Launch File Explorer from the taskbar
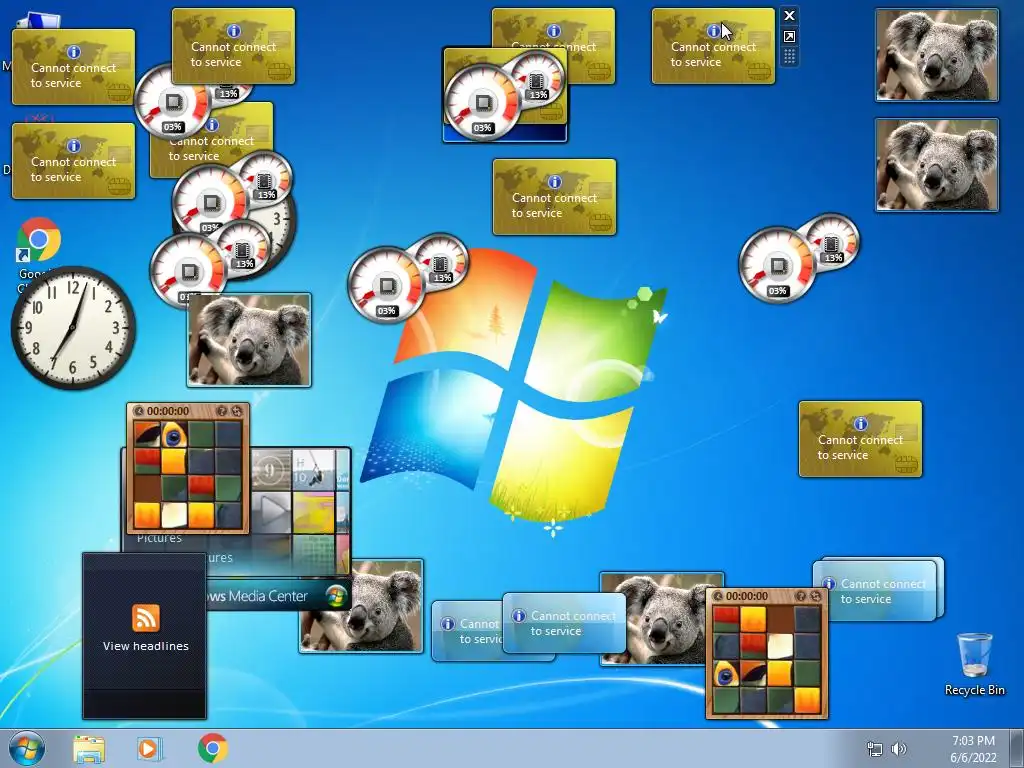Image resolution: width=1024 pixels, height=768 pixels. click(89, 749)
